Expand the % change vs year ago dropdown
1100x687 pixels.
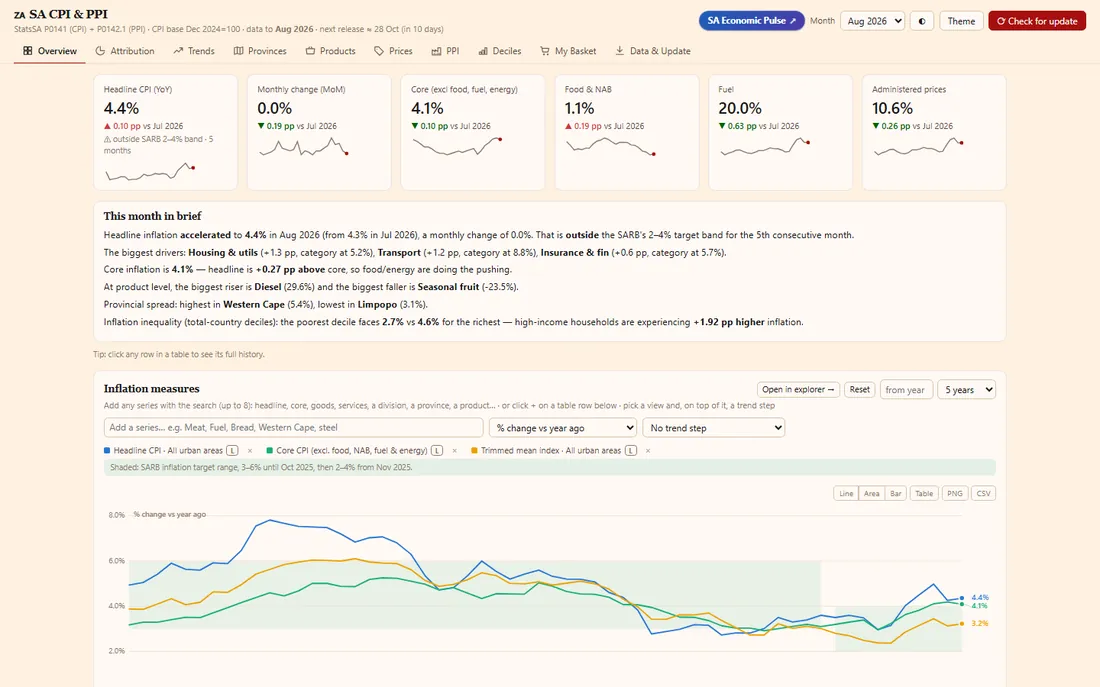[x=563, y=427]
